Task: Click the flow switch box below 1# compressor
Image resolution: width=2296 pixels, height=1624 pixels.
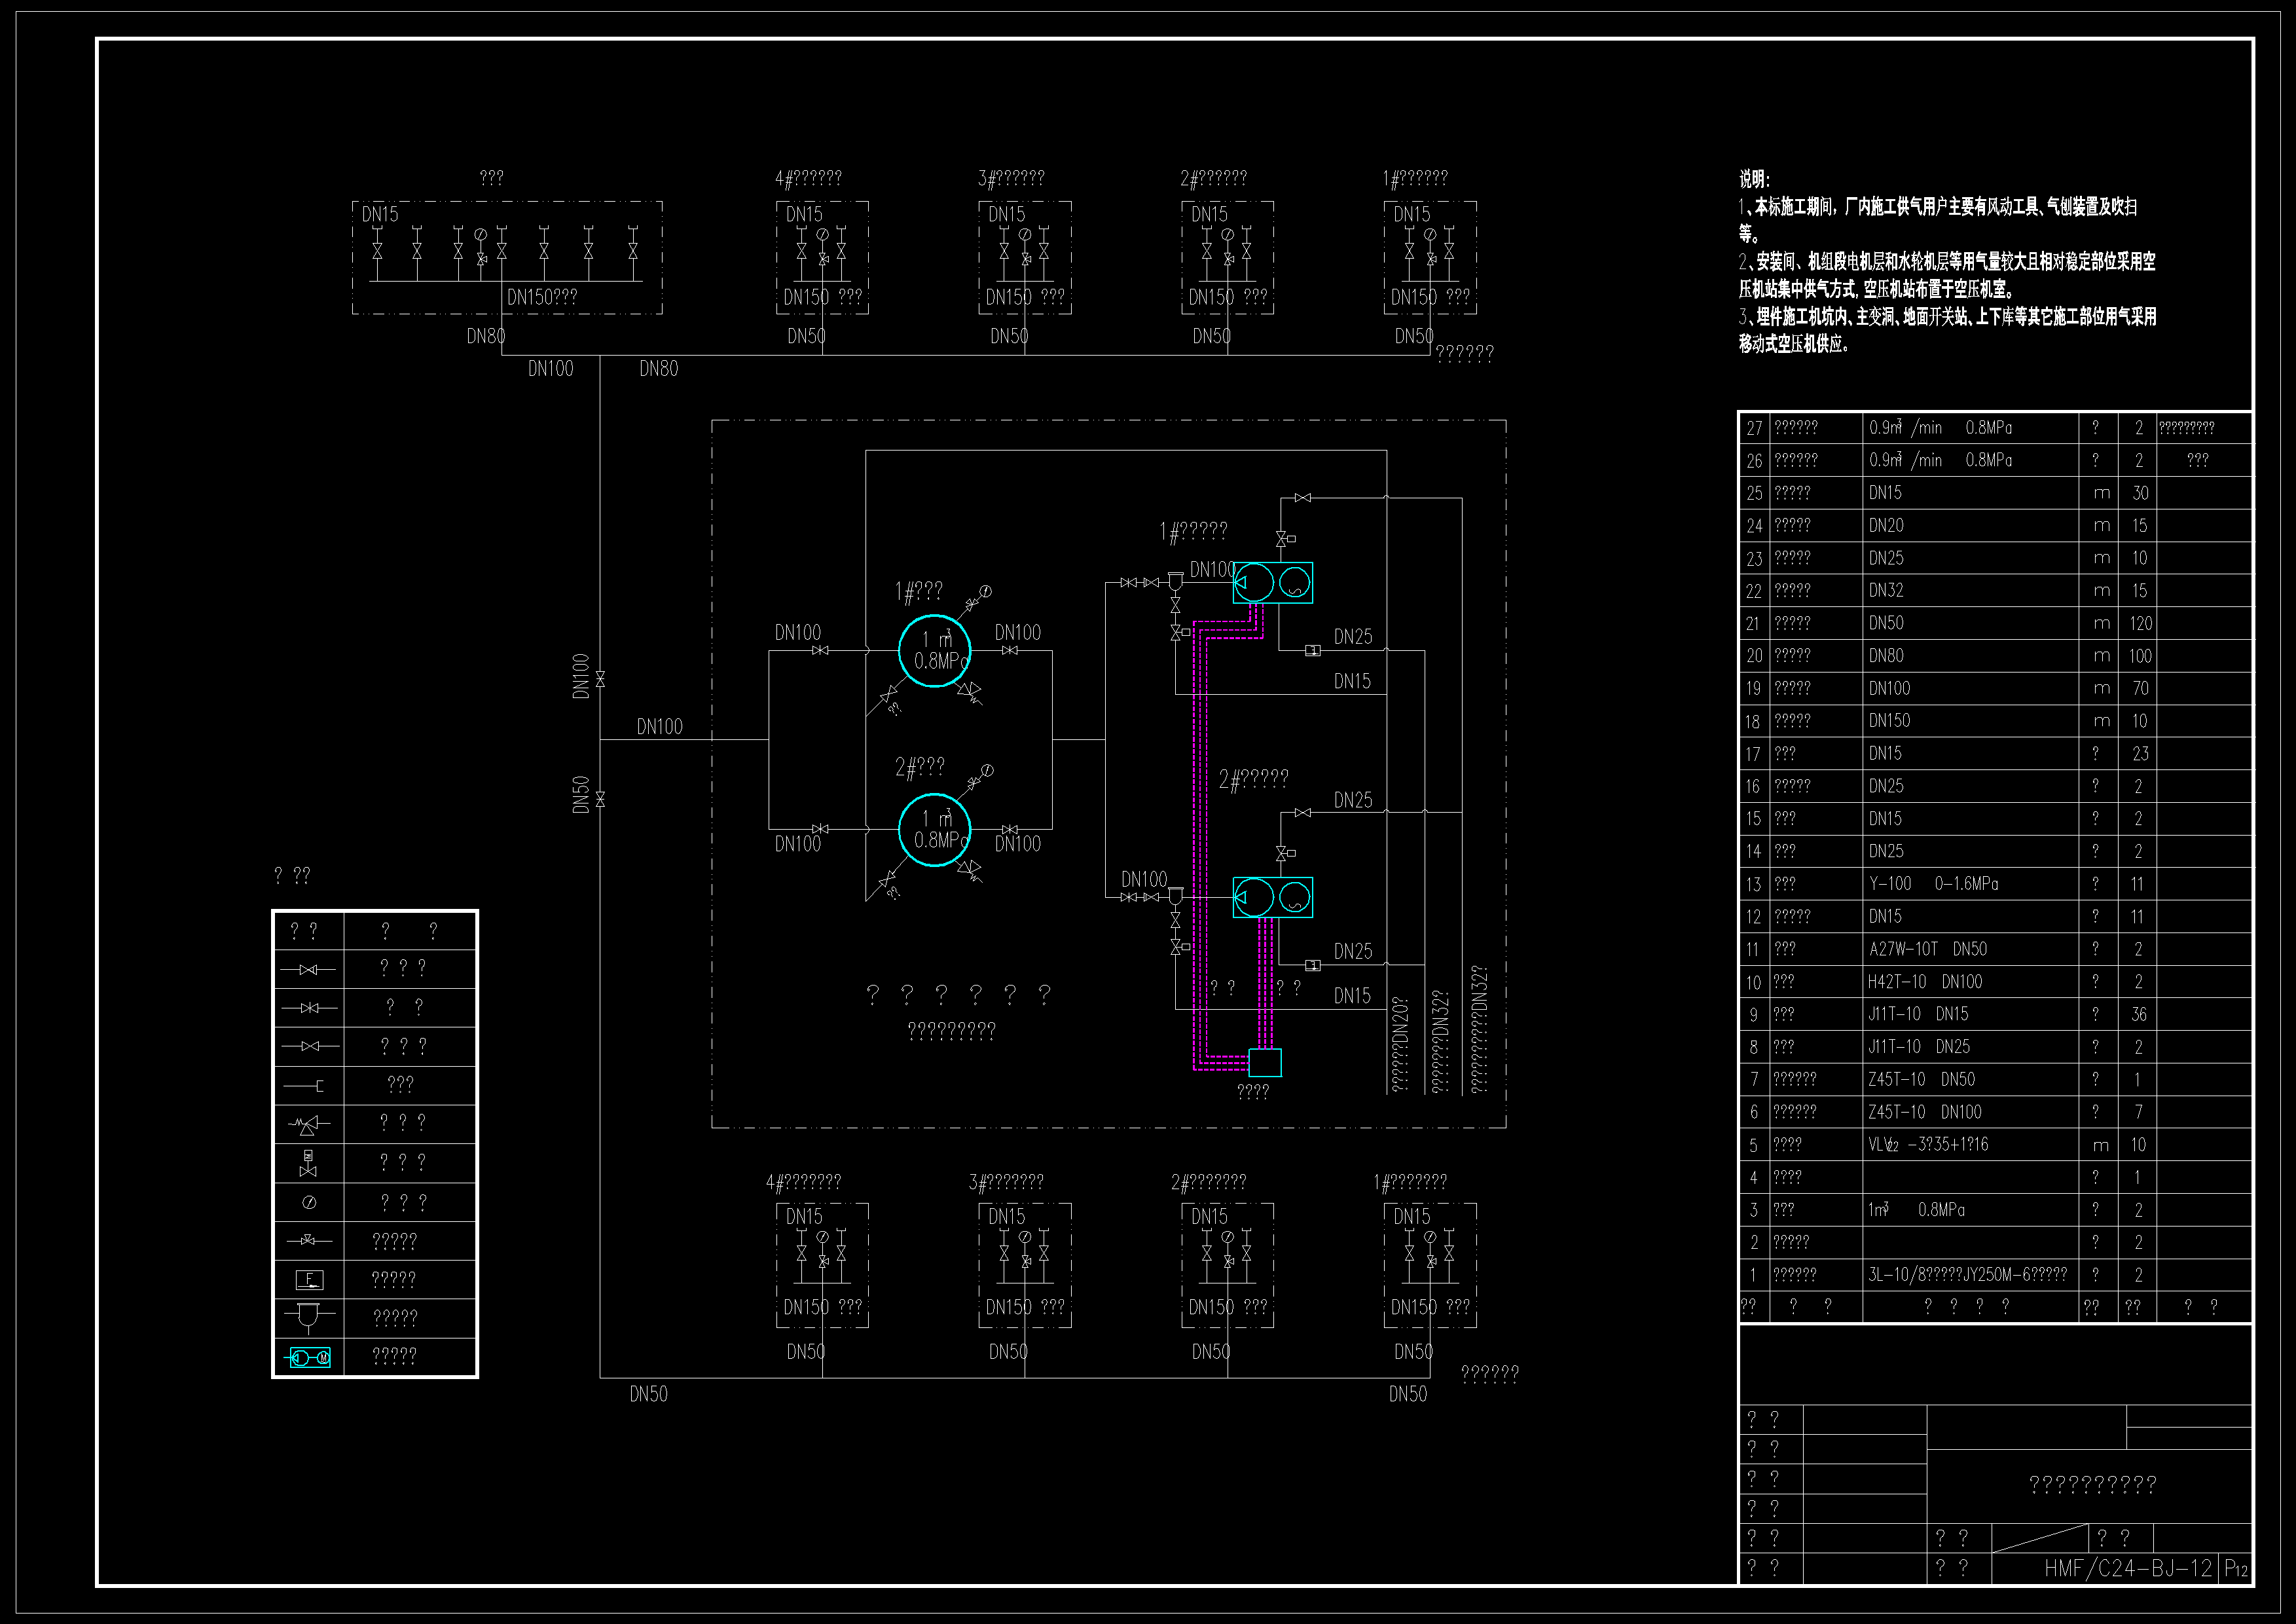Action: [1313, 651]
